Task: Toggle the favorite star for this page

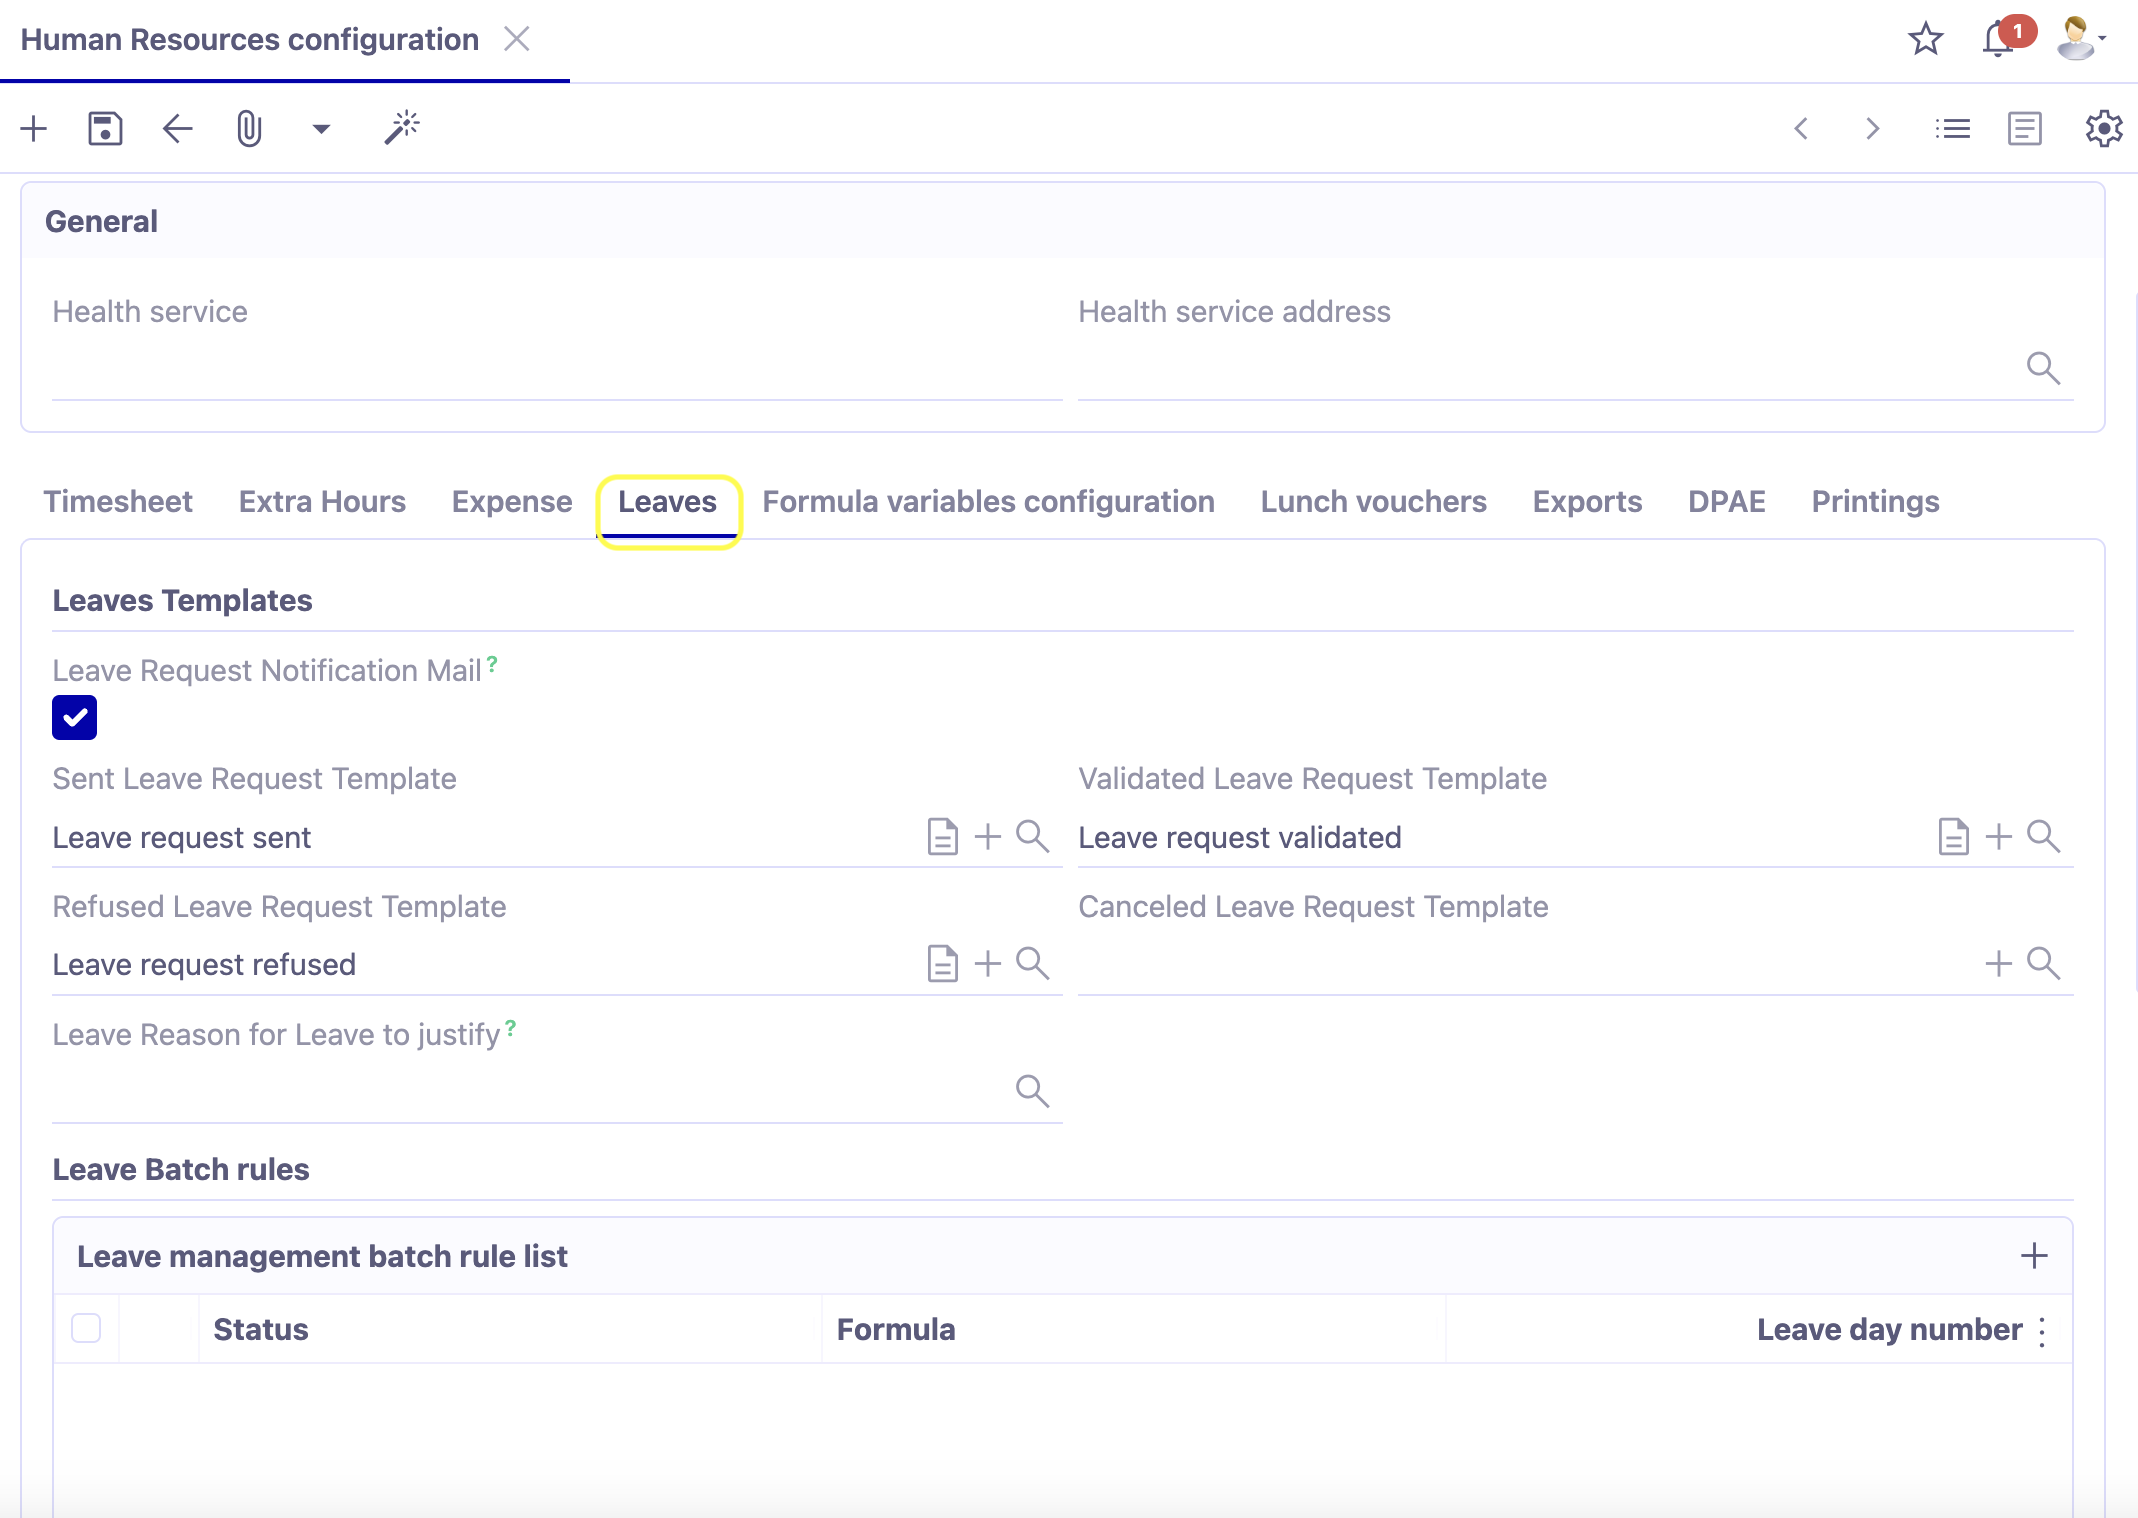Action: [x=1926, y=40]
